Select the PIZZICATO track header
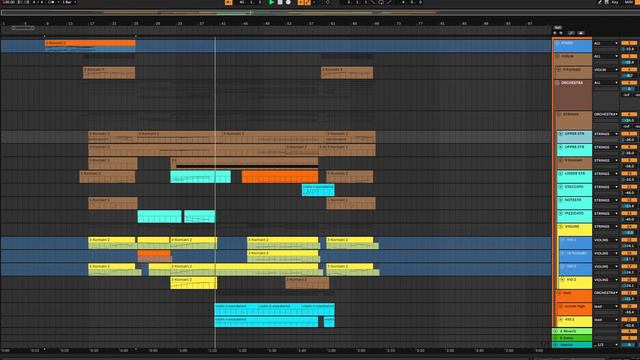The width and height of the screenshot is (640, 360). coord(575,216)
